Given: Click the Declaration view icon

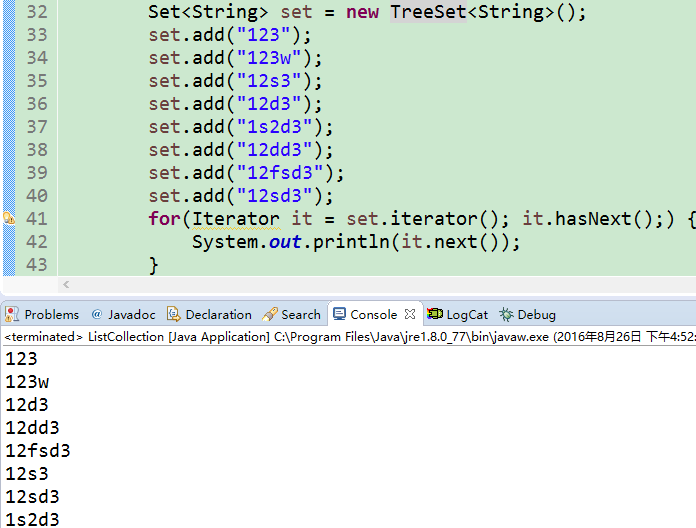Looking at the screenshot, I should coord(174,314).
